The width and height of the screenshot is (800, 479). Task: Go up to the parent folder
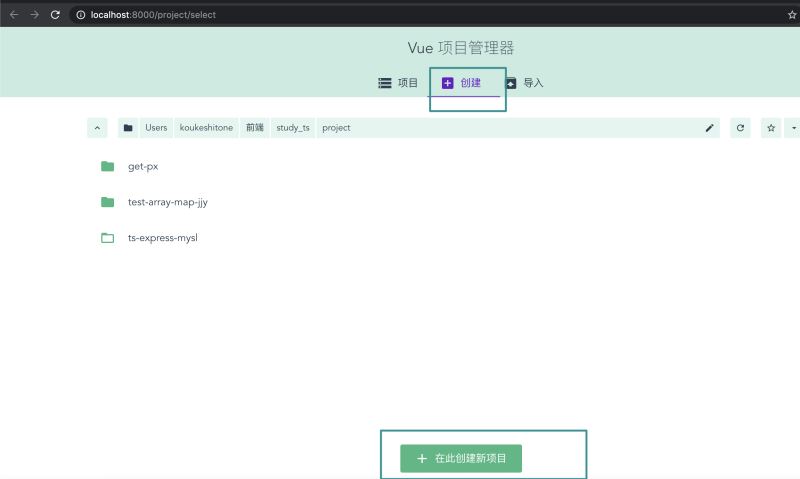[97, 128]
